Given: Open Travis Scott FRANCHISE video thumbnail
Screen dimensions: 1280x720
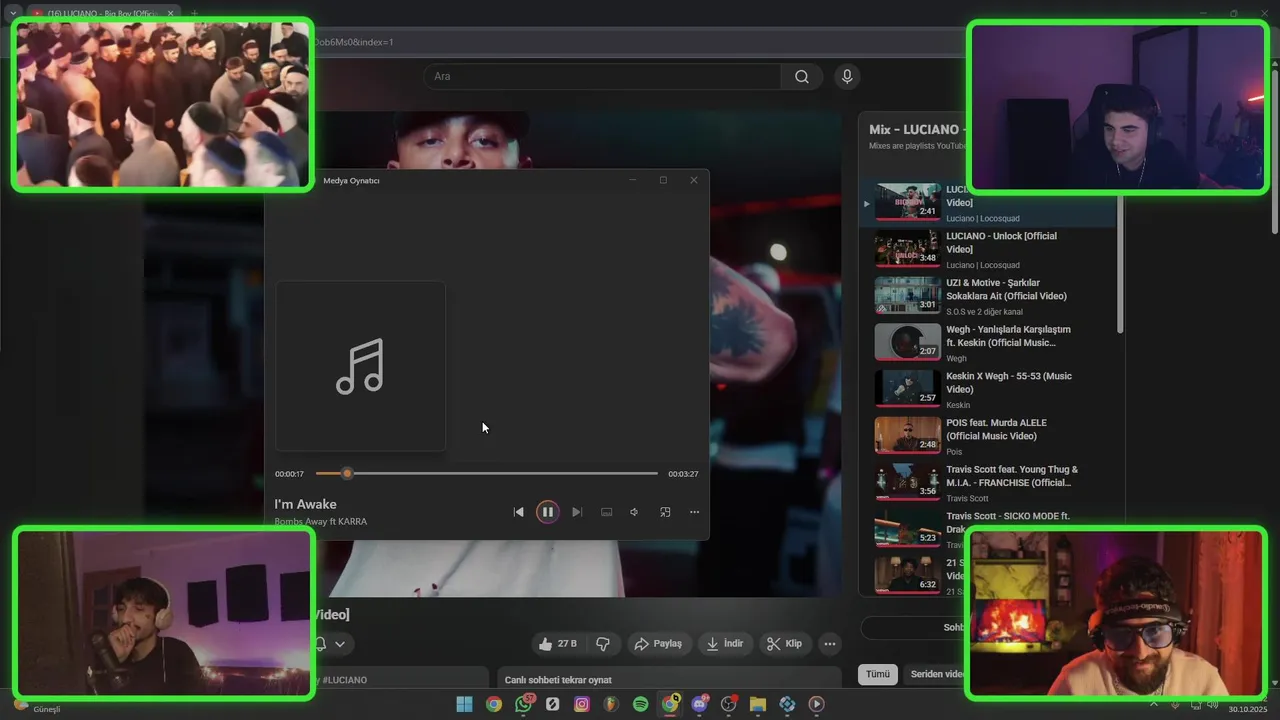Looking at the screenshot, I should point(908,482).
